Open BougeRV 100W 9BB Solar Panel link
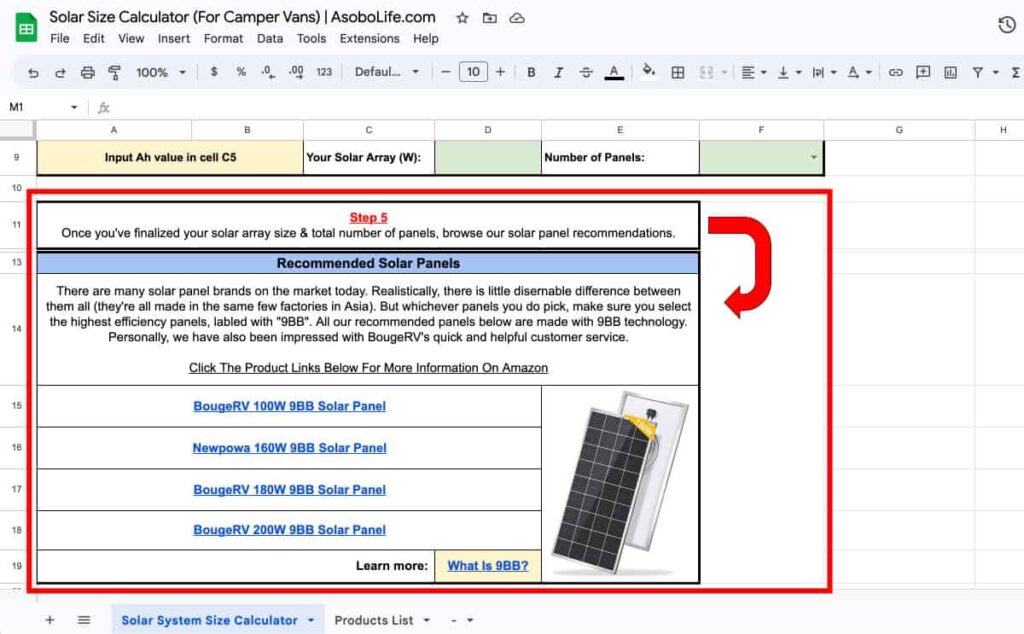Viewport: 1024px width, 634px height. pyautogui.click(x=289, y=406)
